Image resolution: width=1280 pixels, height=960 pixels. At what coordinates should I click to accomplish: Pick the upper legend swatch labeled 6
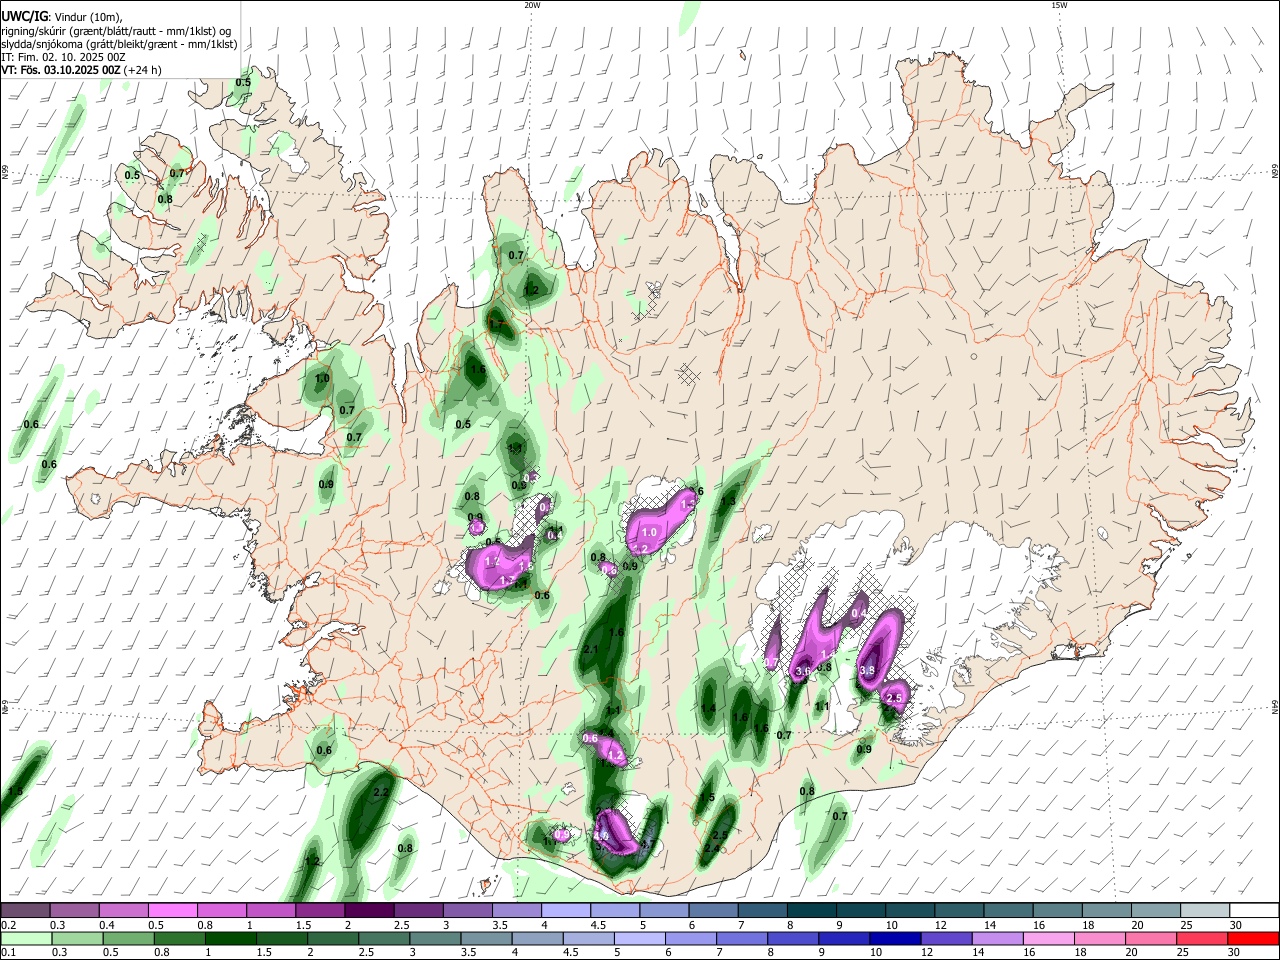(x=714, y=910)
